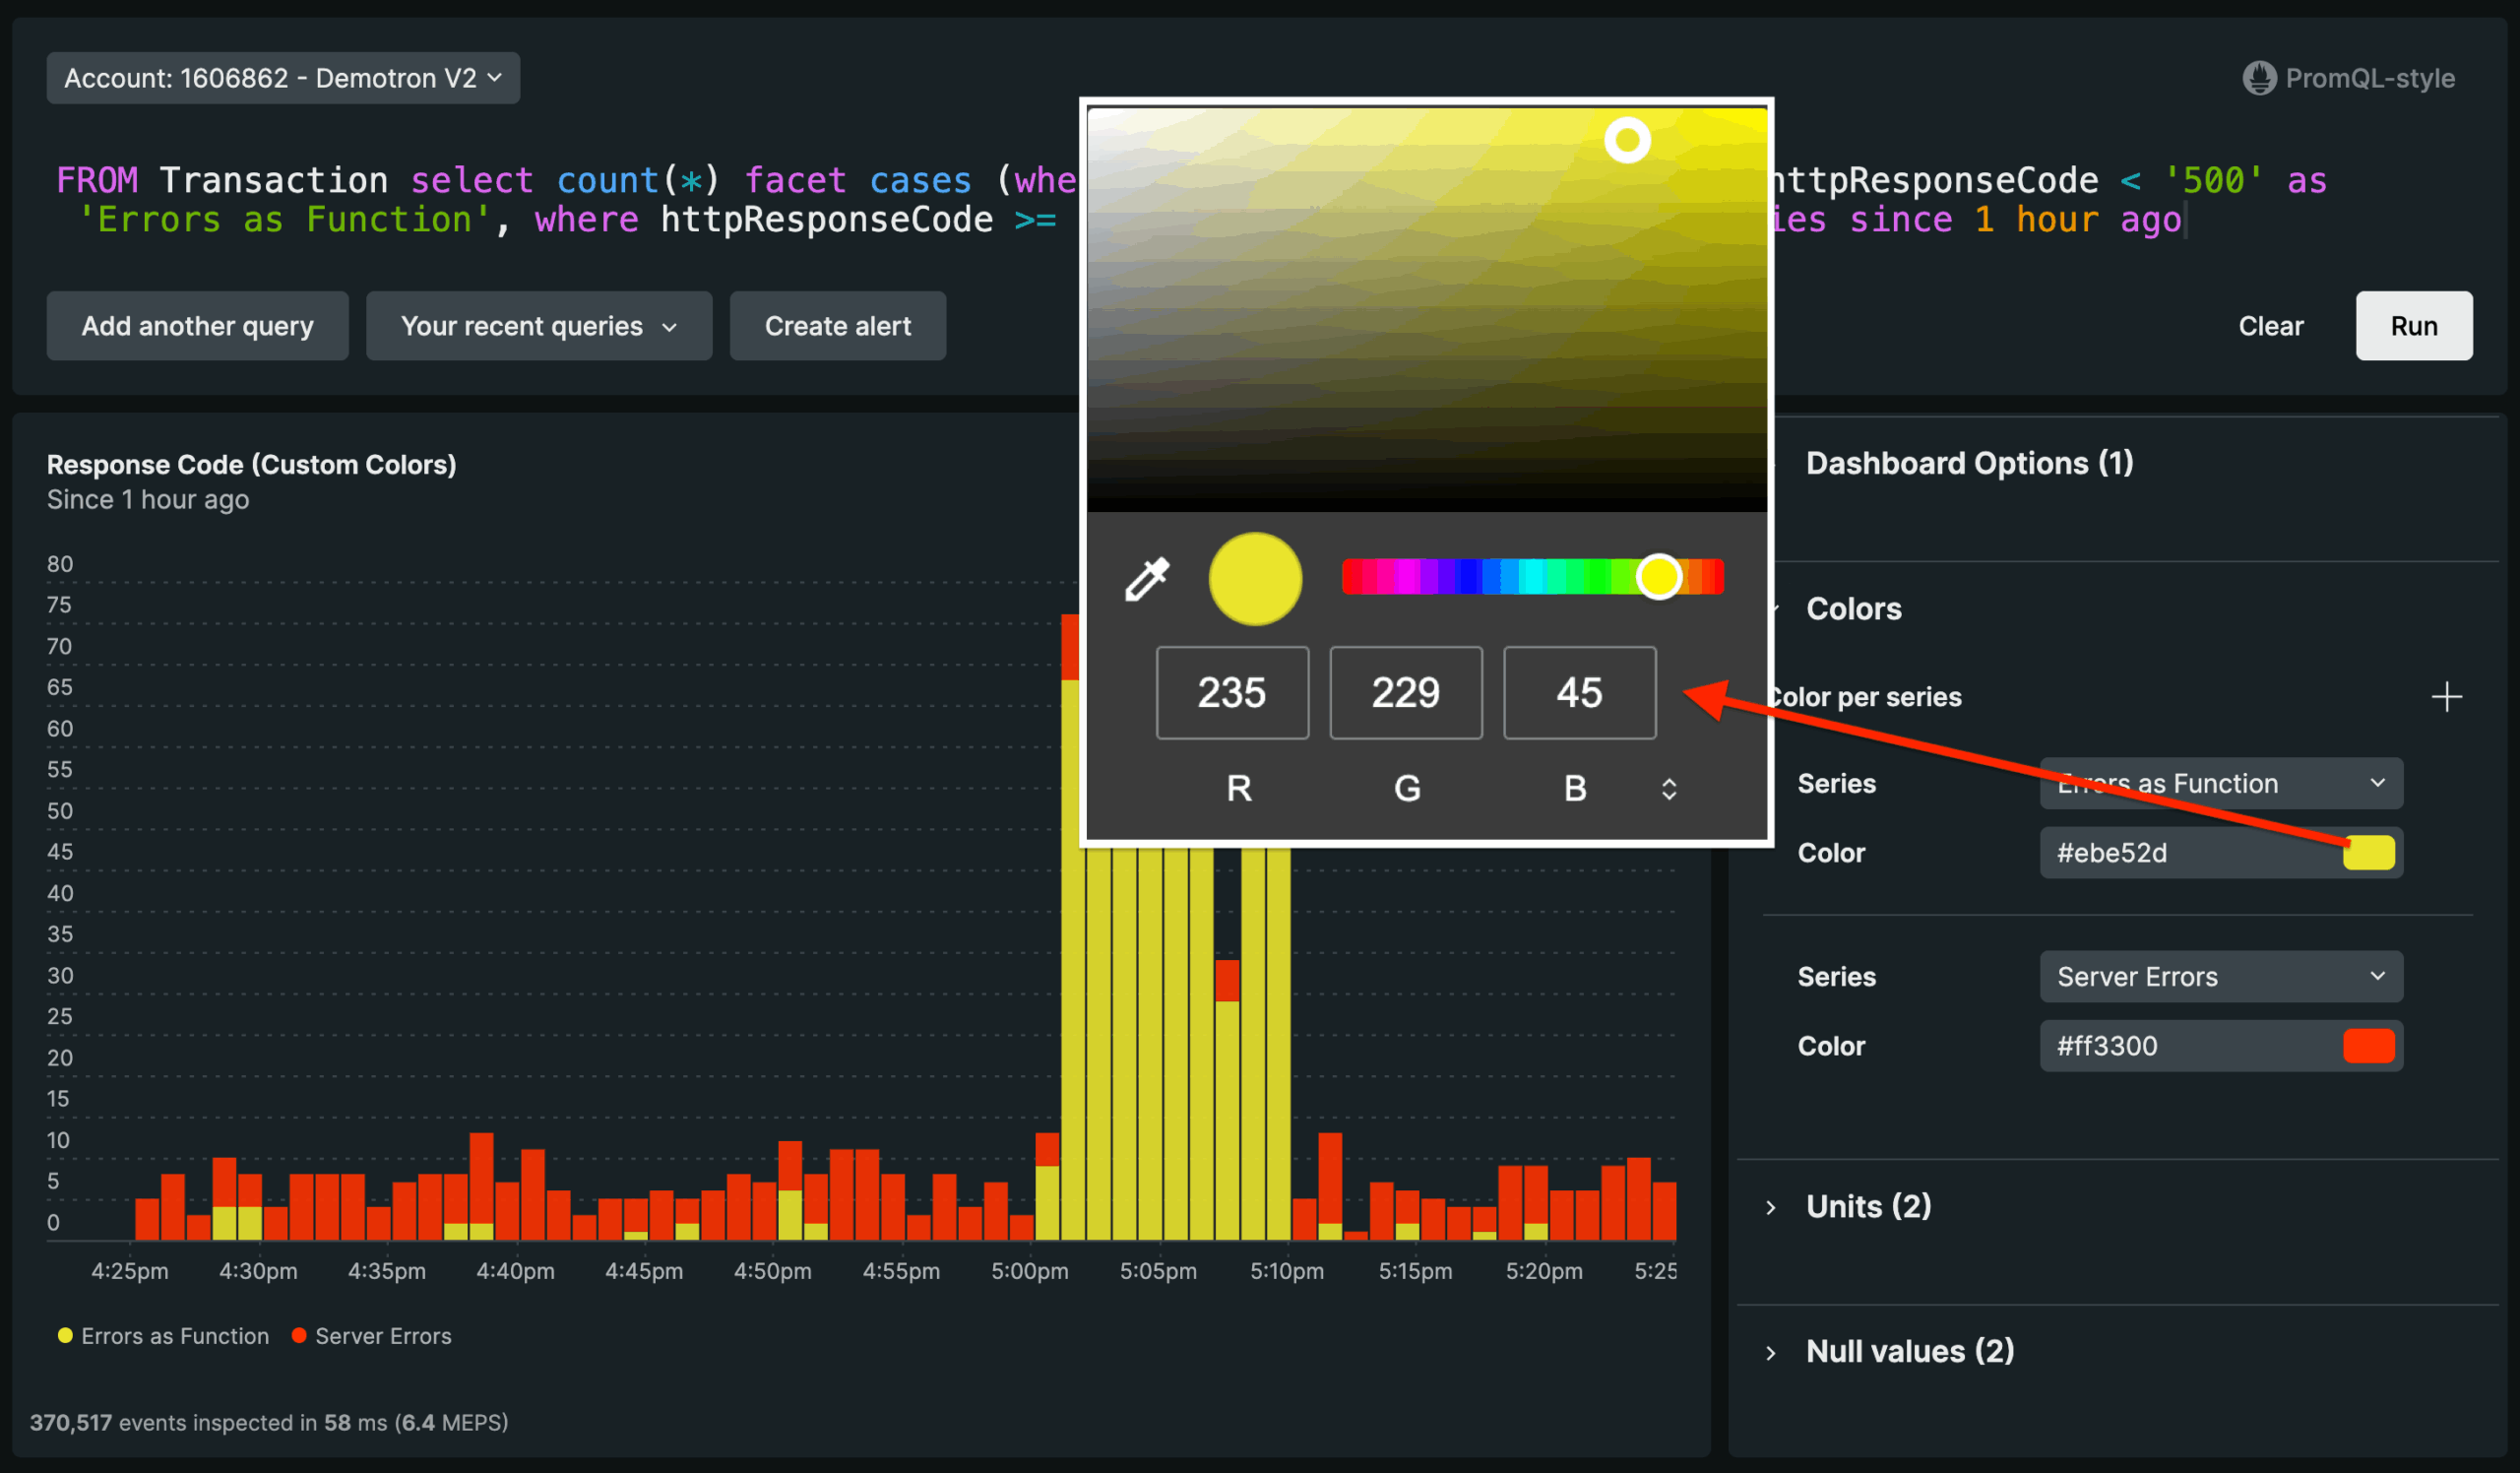Click the saturation picker handle in the color field

(1627, 140)
